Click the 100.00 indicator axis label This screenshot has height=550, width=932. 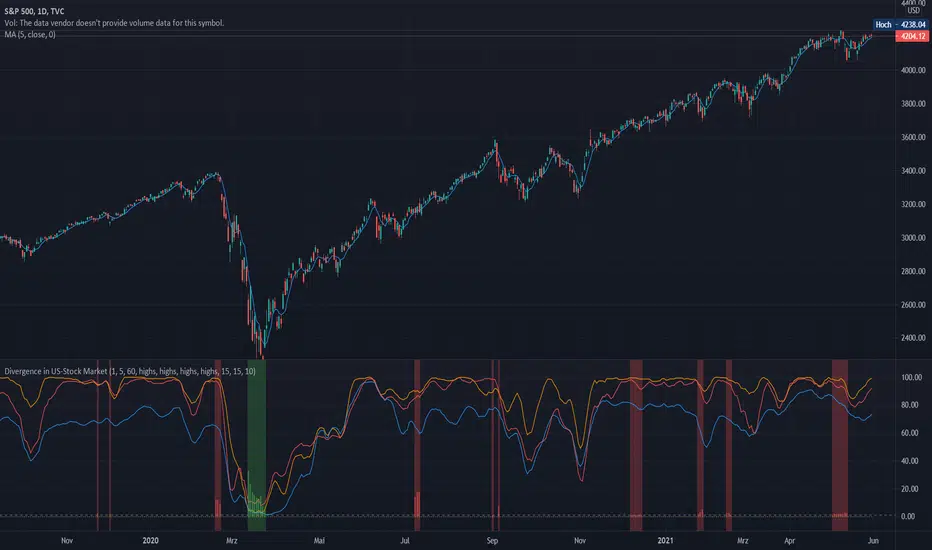pos(911,378)
